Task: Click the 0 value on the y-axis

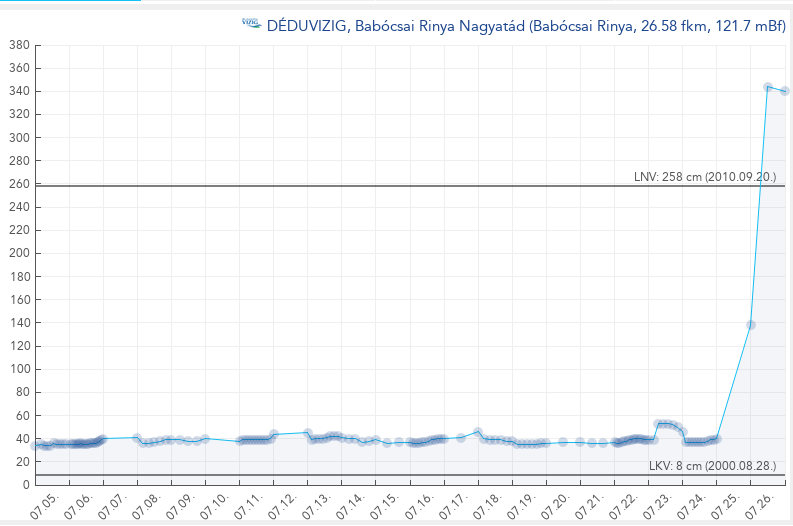Action: pos(25,485)
